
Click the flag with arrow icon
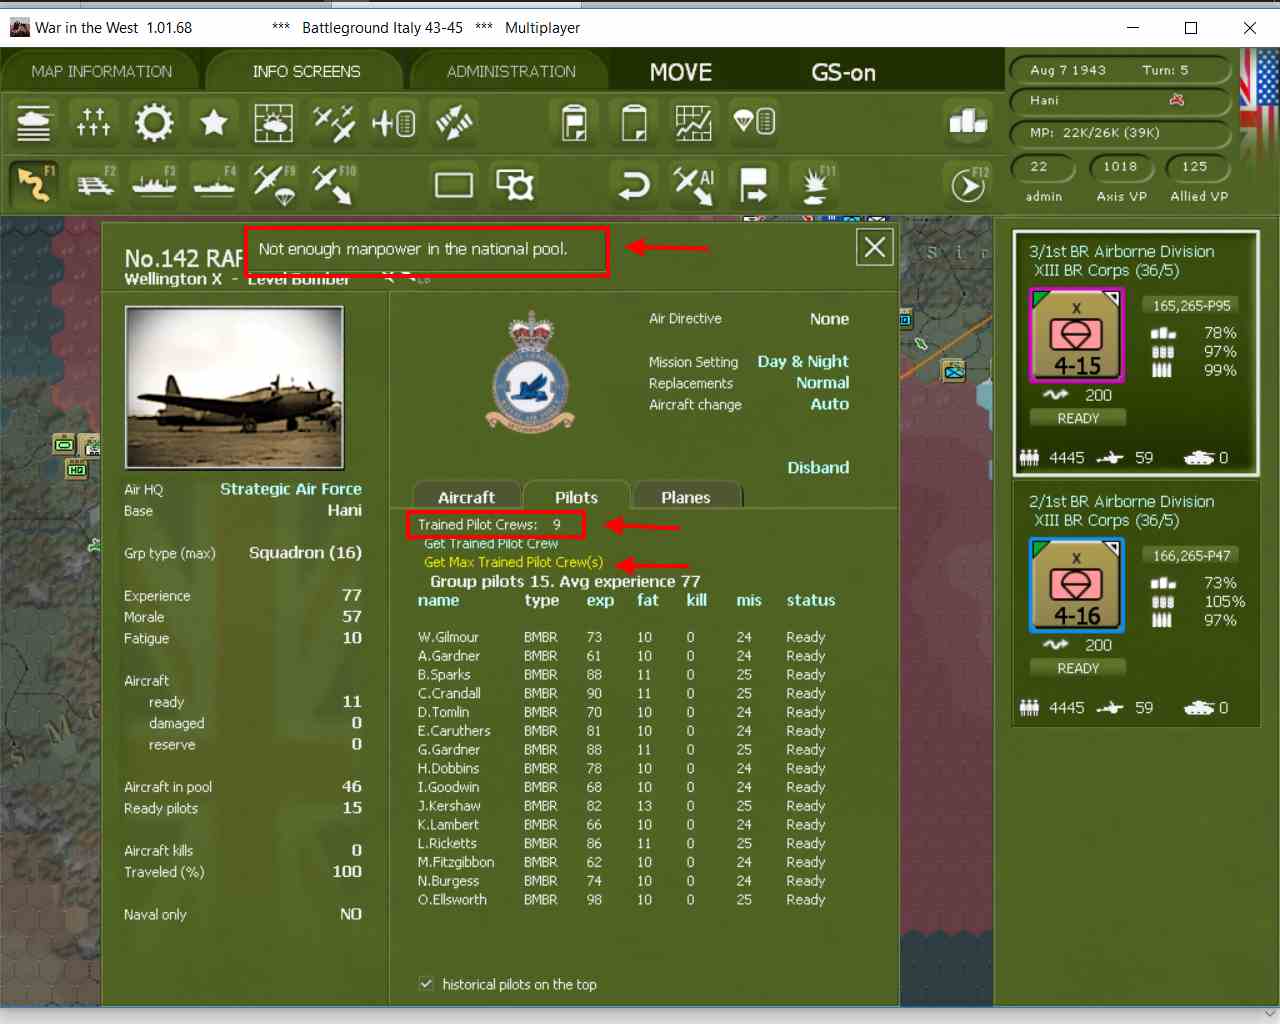pos(754,184)
